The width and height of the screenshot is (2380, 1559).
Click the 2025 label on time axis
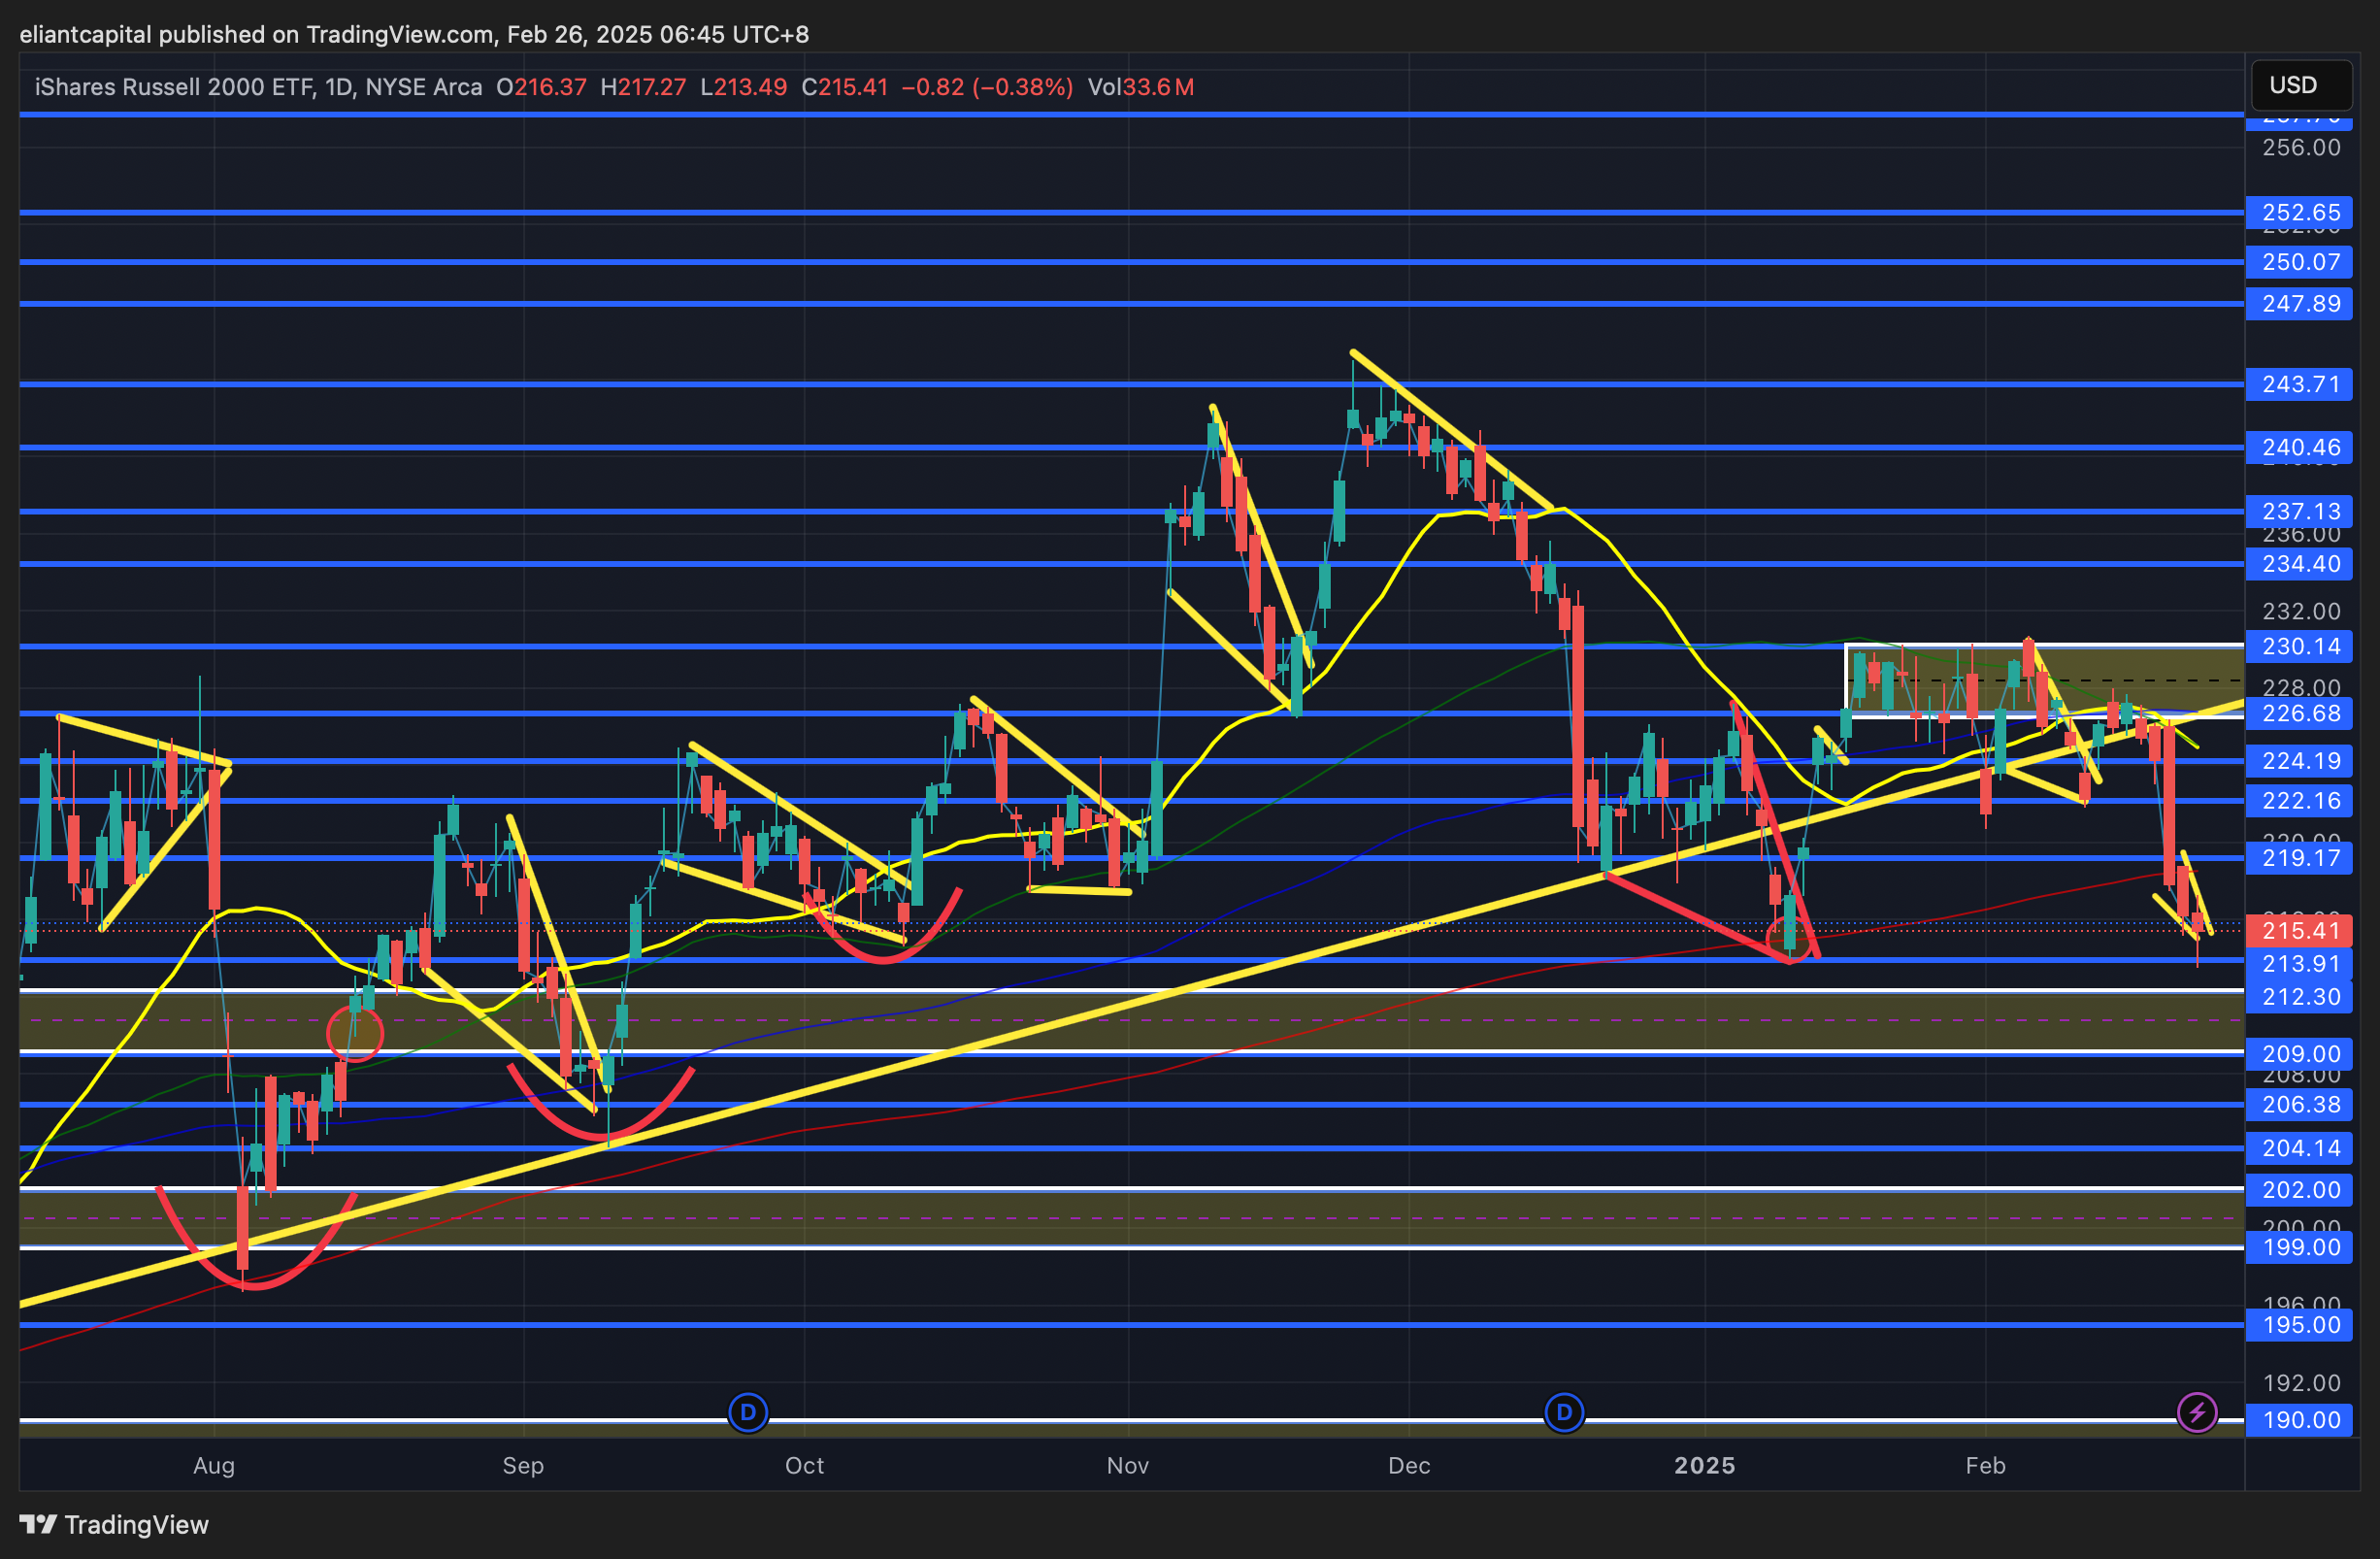tap(1704, 1466)
